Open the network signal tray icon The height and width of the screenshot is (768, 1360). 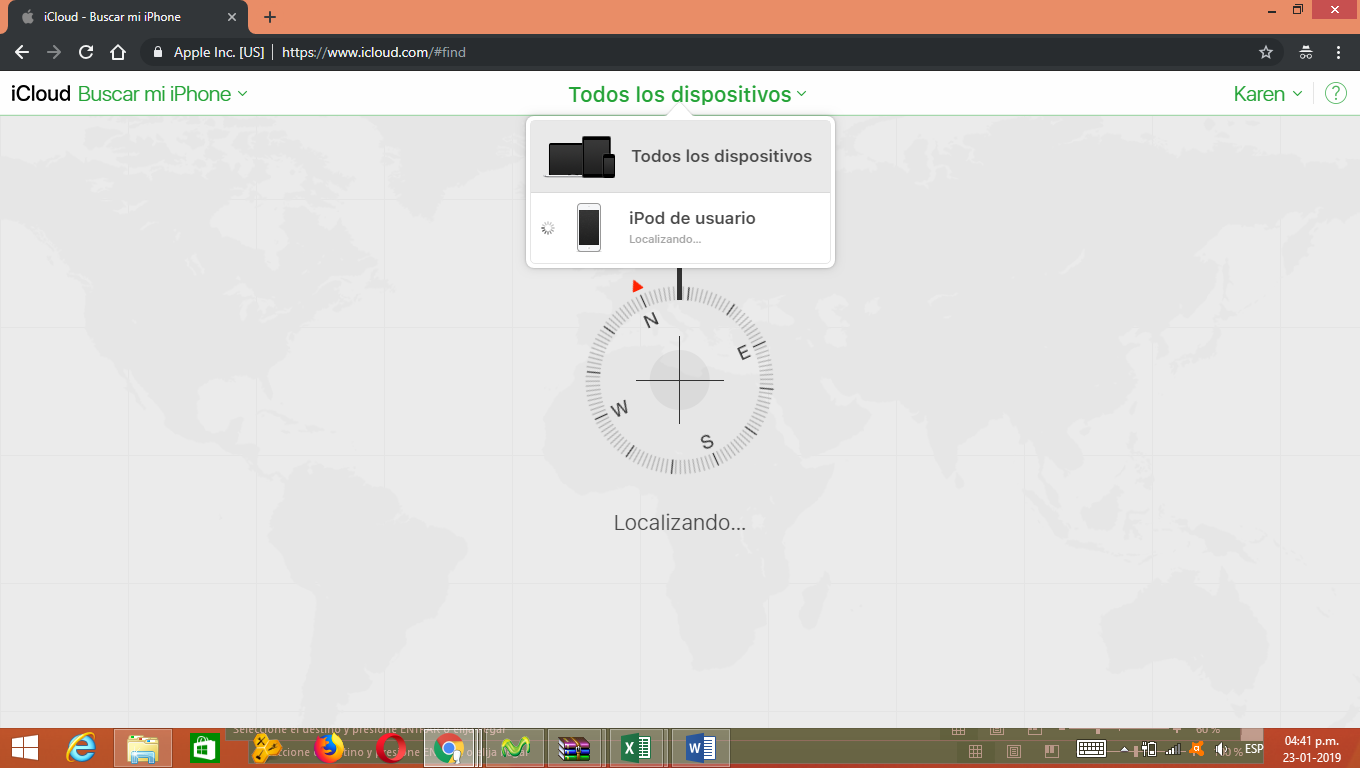coord(1172,749)
